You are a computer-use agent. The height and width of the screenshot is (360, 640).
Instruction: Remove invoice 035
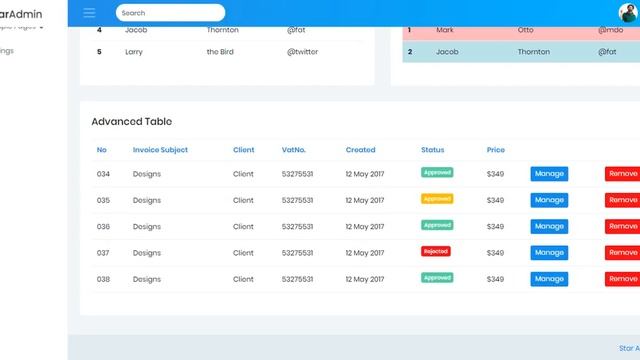(622, 200)
